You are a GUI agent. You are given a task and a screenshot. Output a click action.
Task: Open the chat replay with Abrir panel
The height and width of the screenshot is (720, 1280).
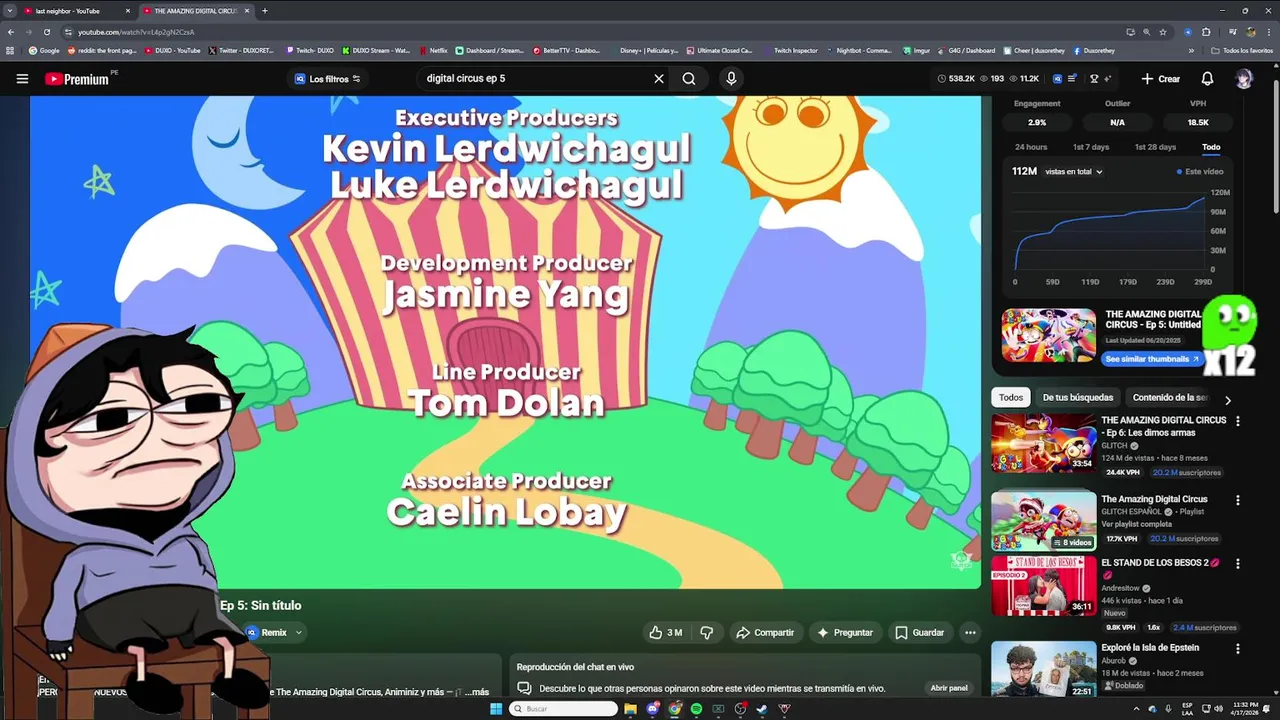click(x=949, y=688)
